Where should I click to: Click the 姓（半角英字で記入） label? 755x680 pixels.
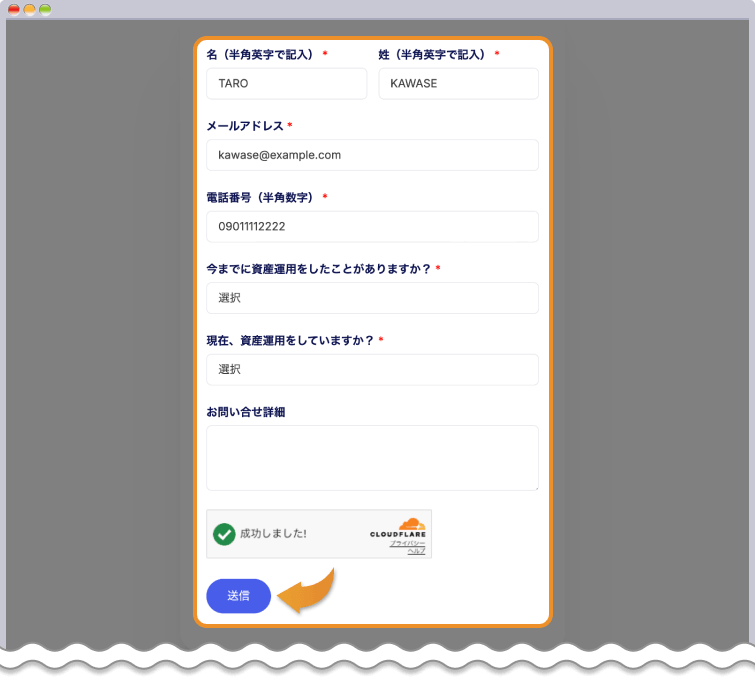click(432, 54)
